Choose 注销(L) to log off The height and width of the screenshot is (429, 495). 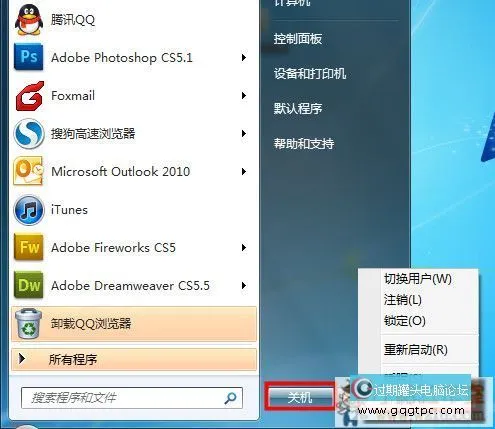(x=403, y=300)
